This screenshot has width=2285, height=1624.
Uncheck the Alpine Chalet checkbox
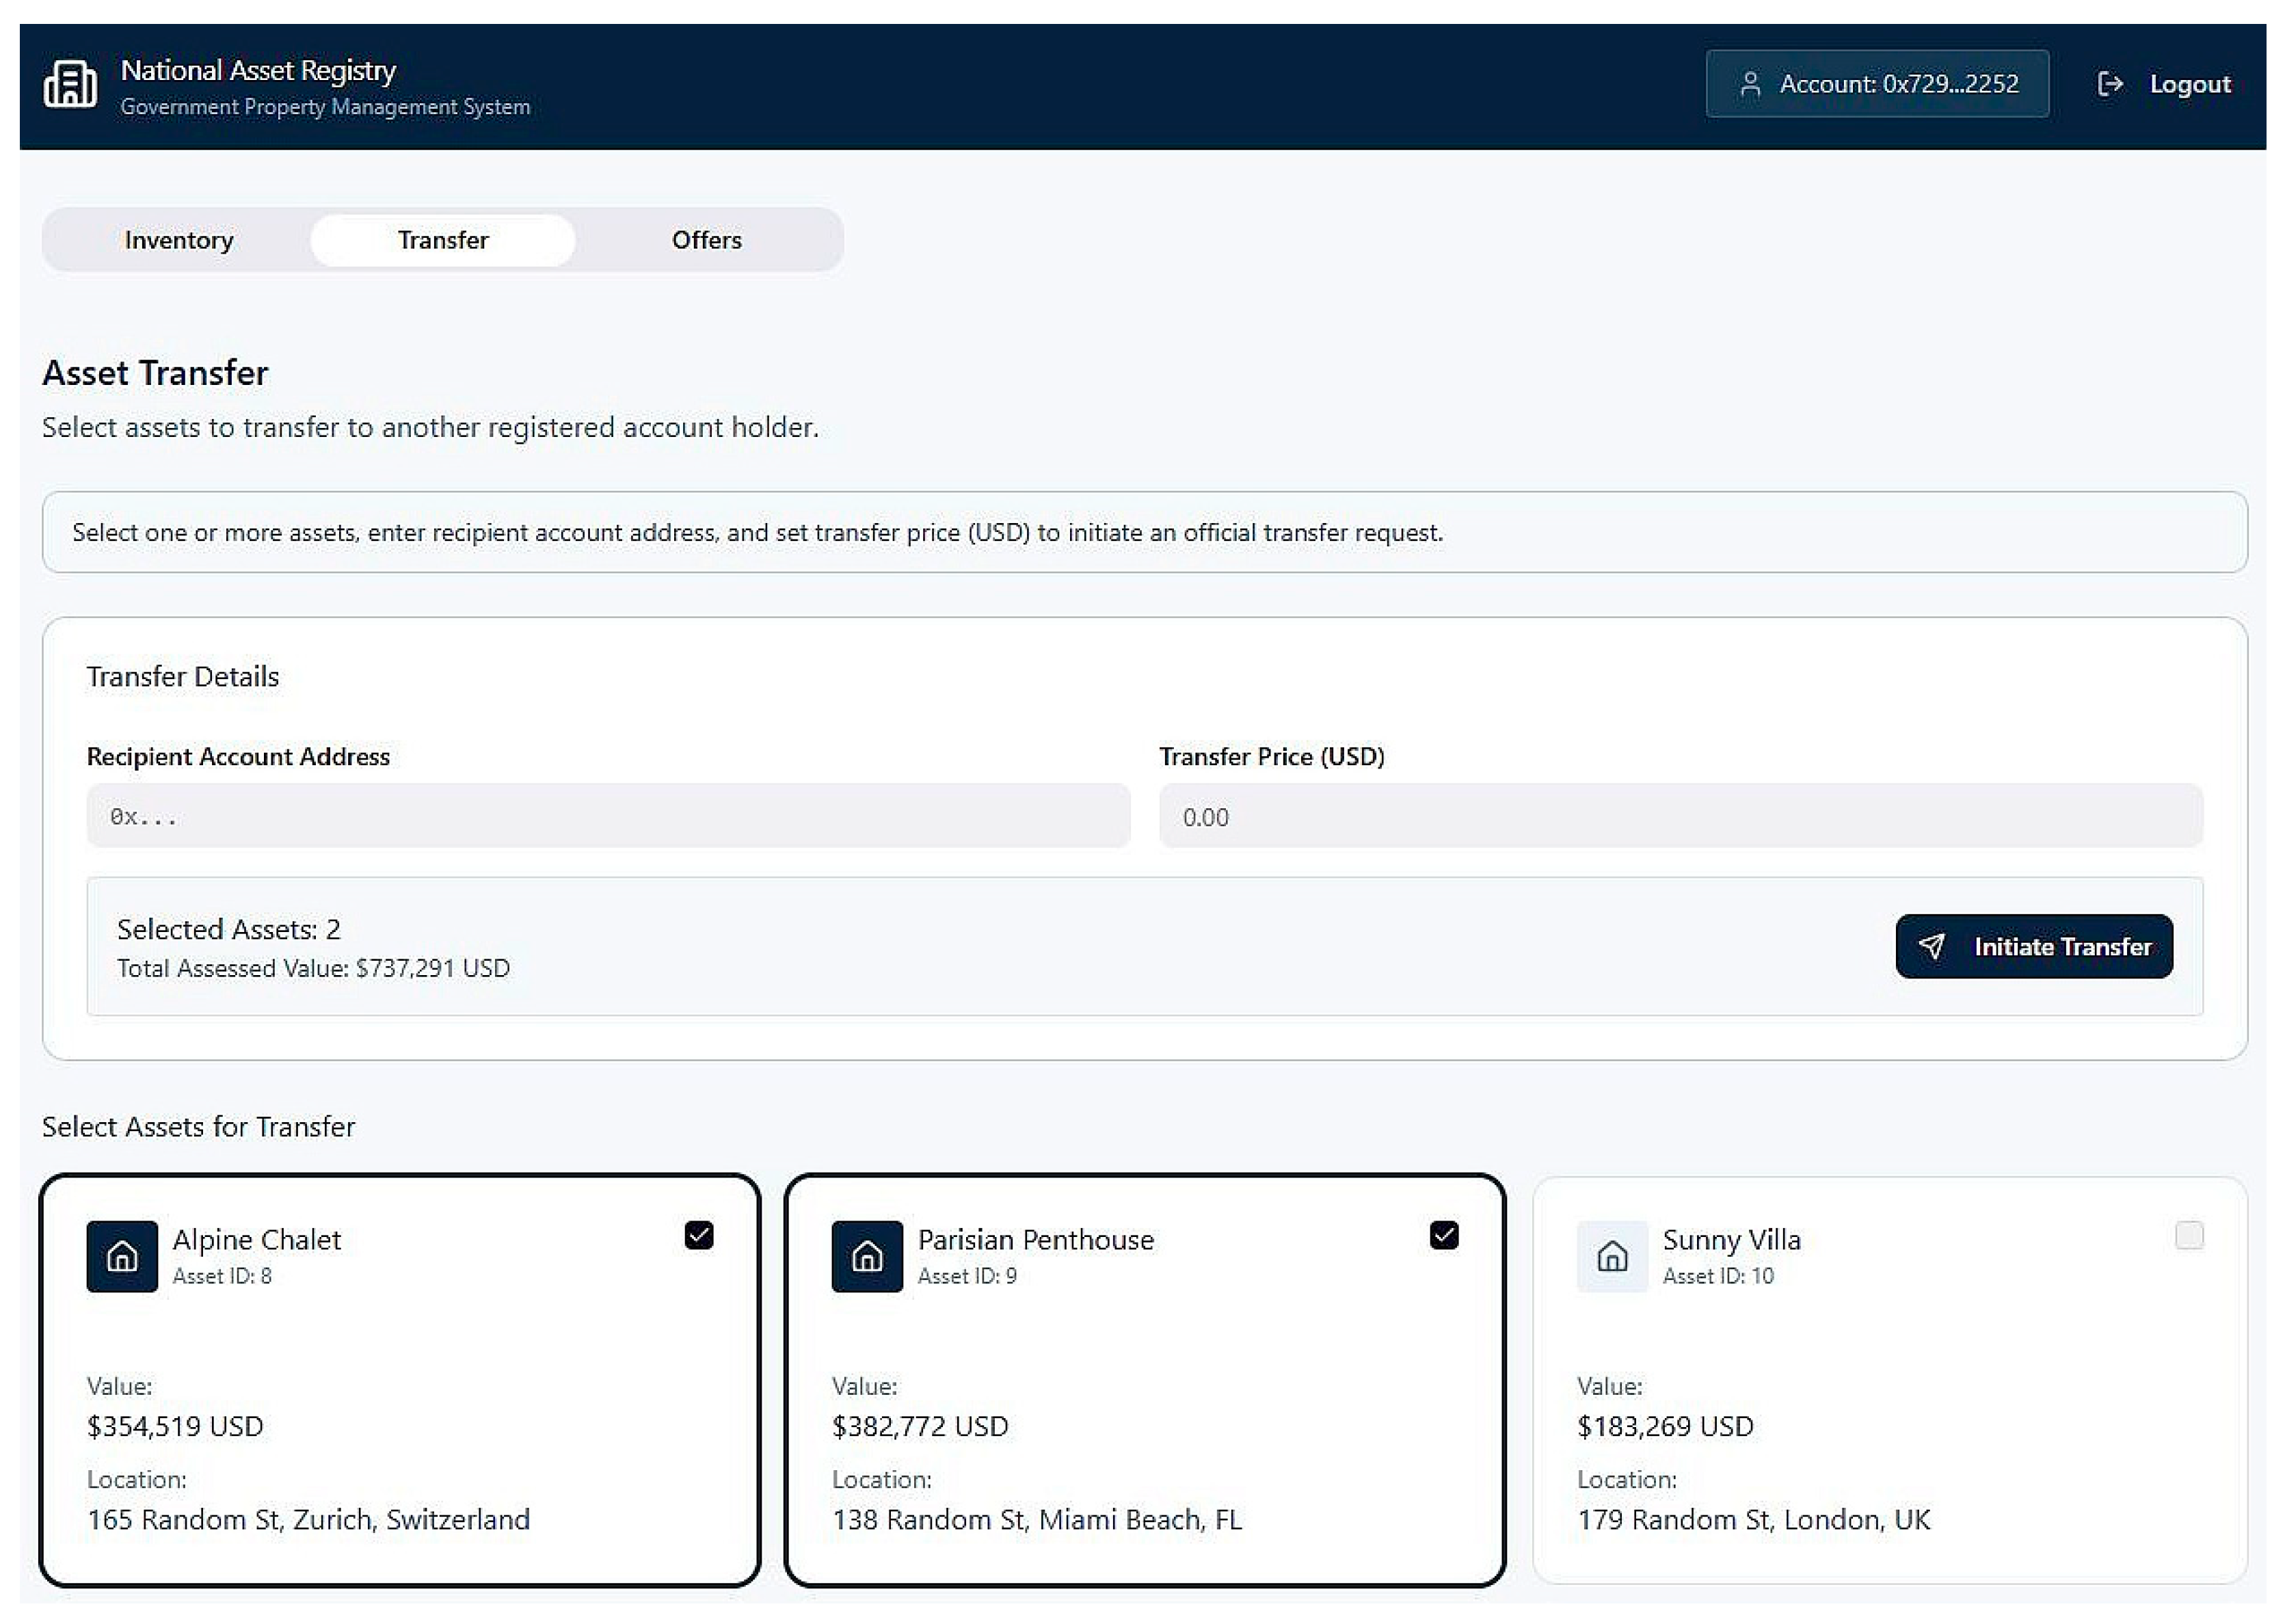tap(698, 1235)
